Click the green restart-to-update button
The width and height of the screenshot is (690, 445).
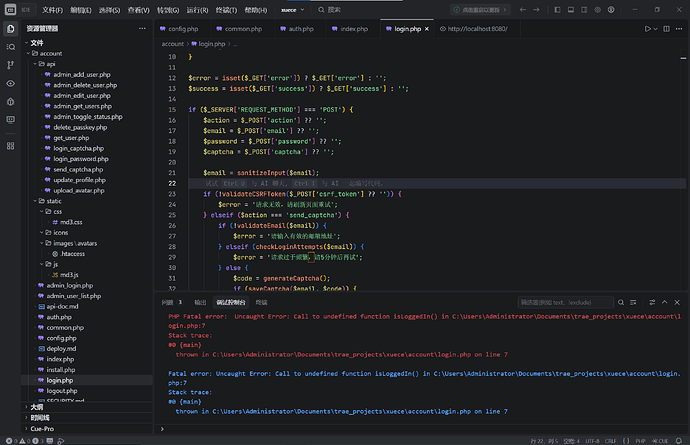pos(481,10)
